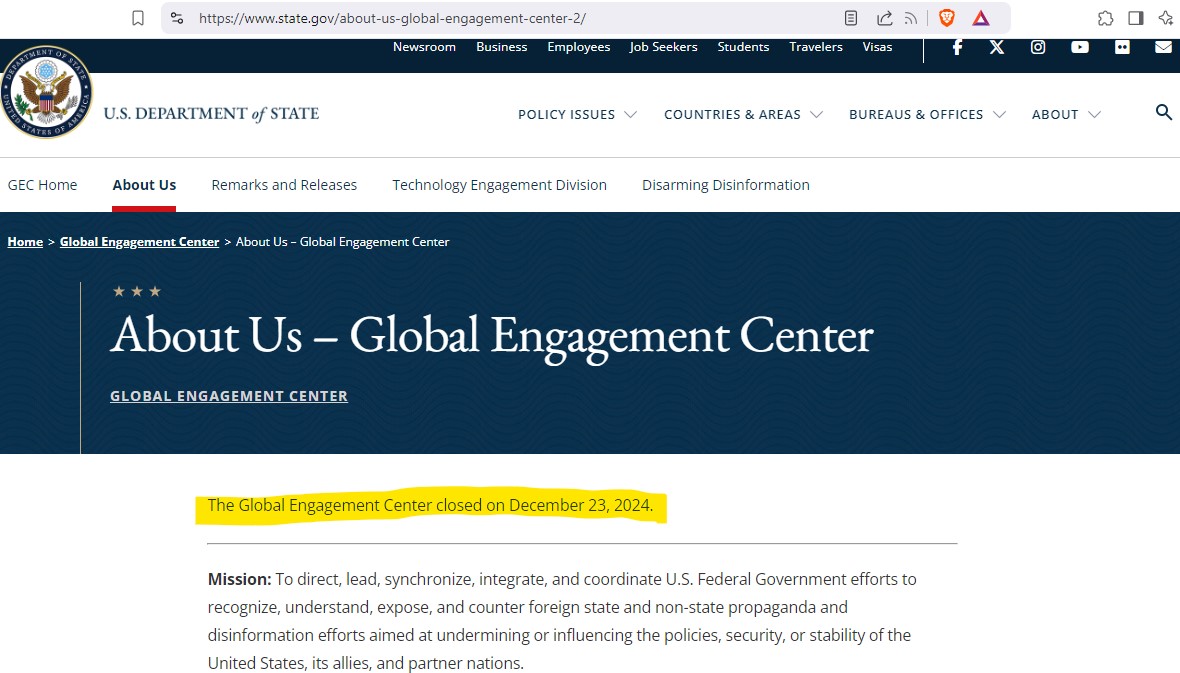Expand the Bureaus & Offices dropdown
Viewport: 1180px width, 673px height.
click(927, 115)
